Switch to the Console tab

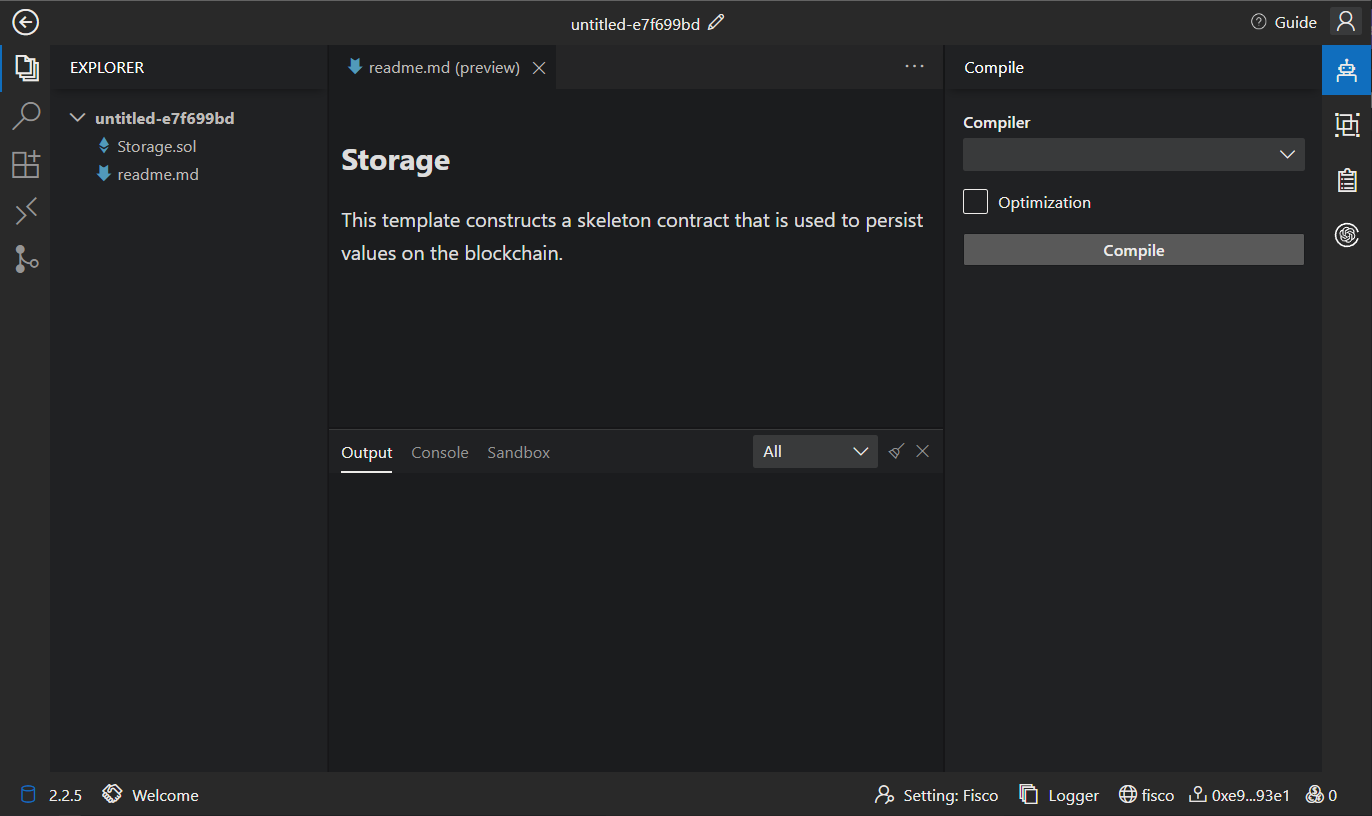pyautogui.click(x=440, y=453)
